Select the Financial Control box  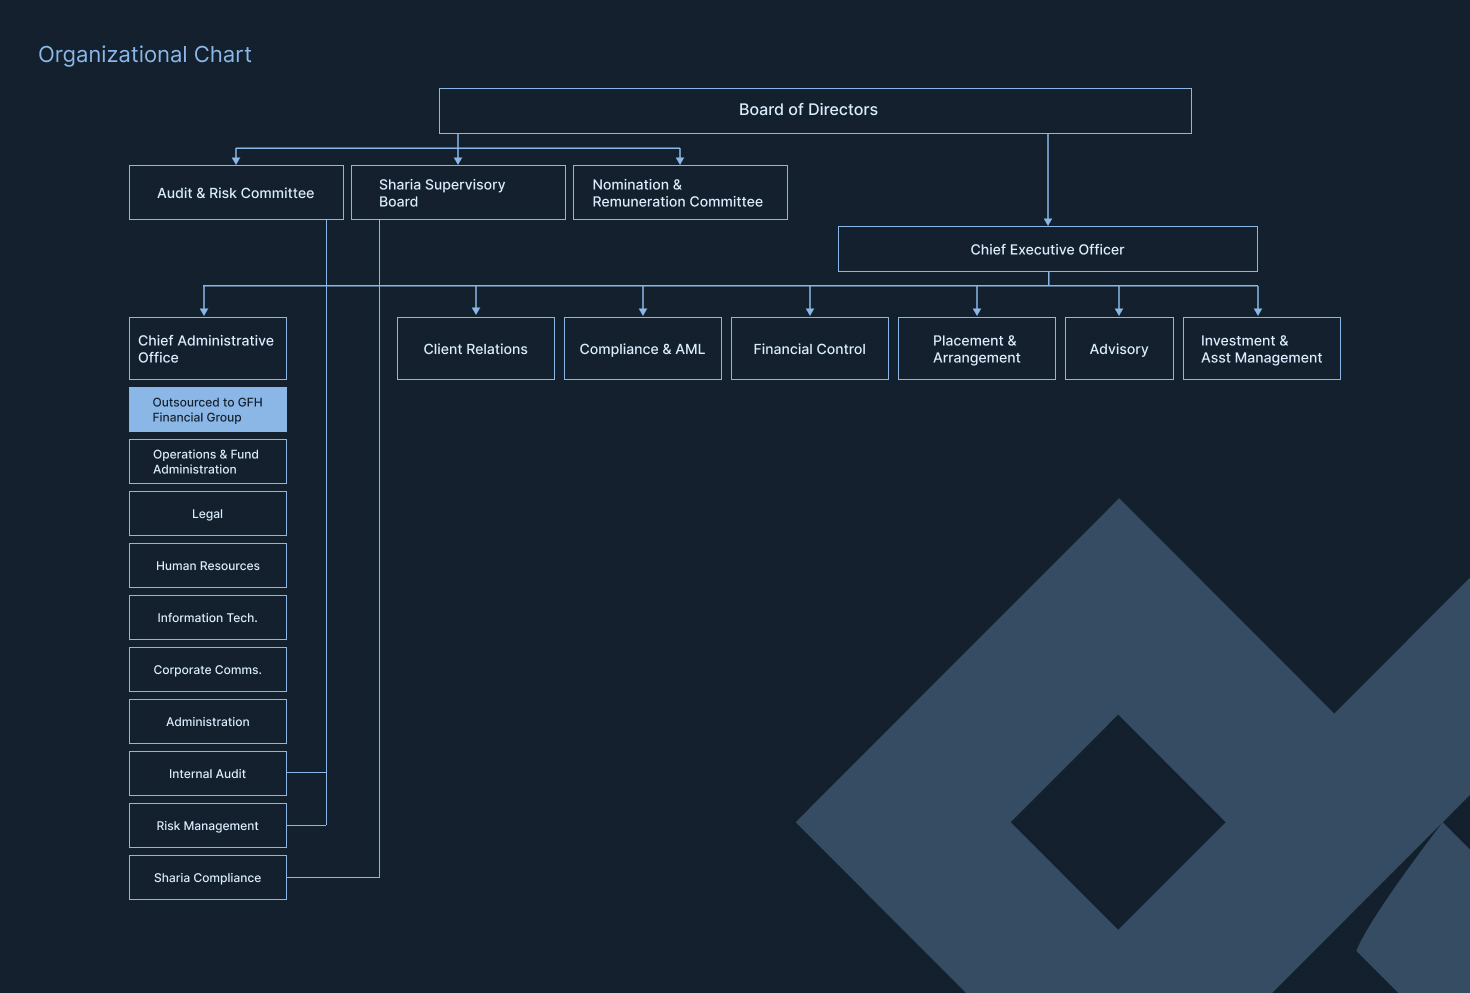[x=809, y=349]
